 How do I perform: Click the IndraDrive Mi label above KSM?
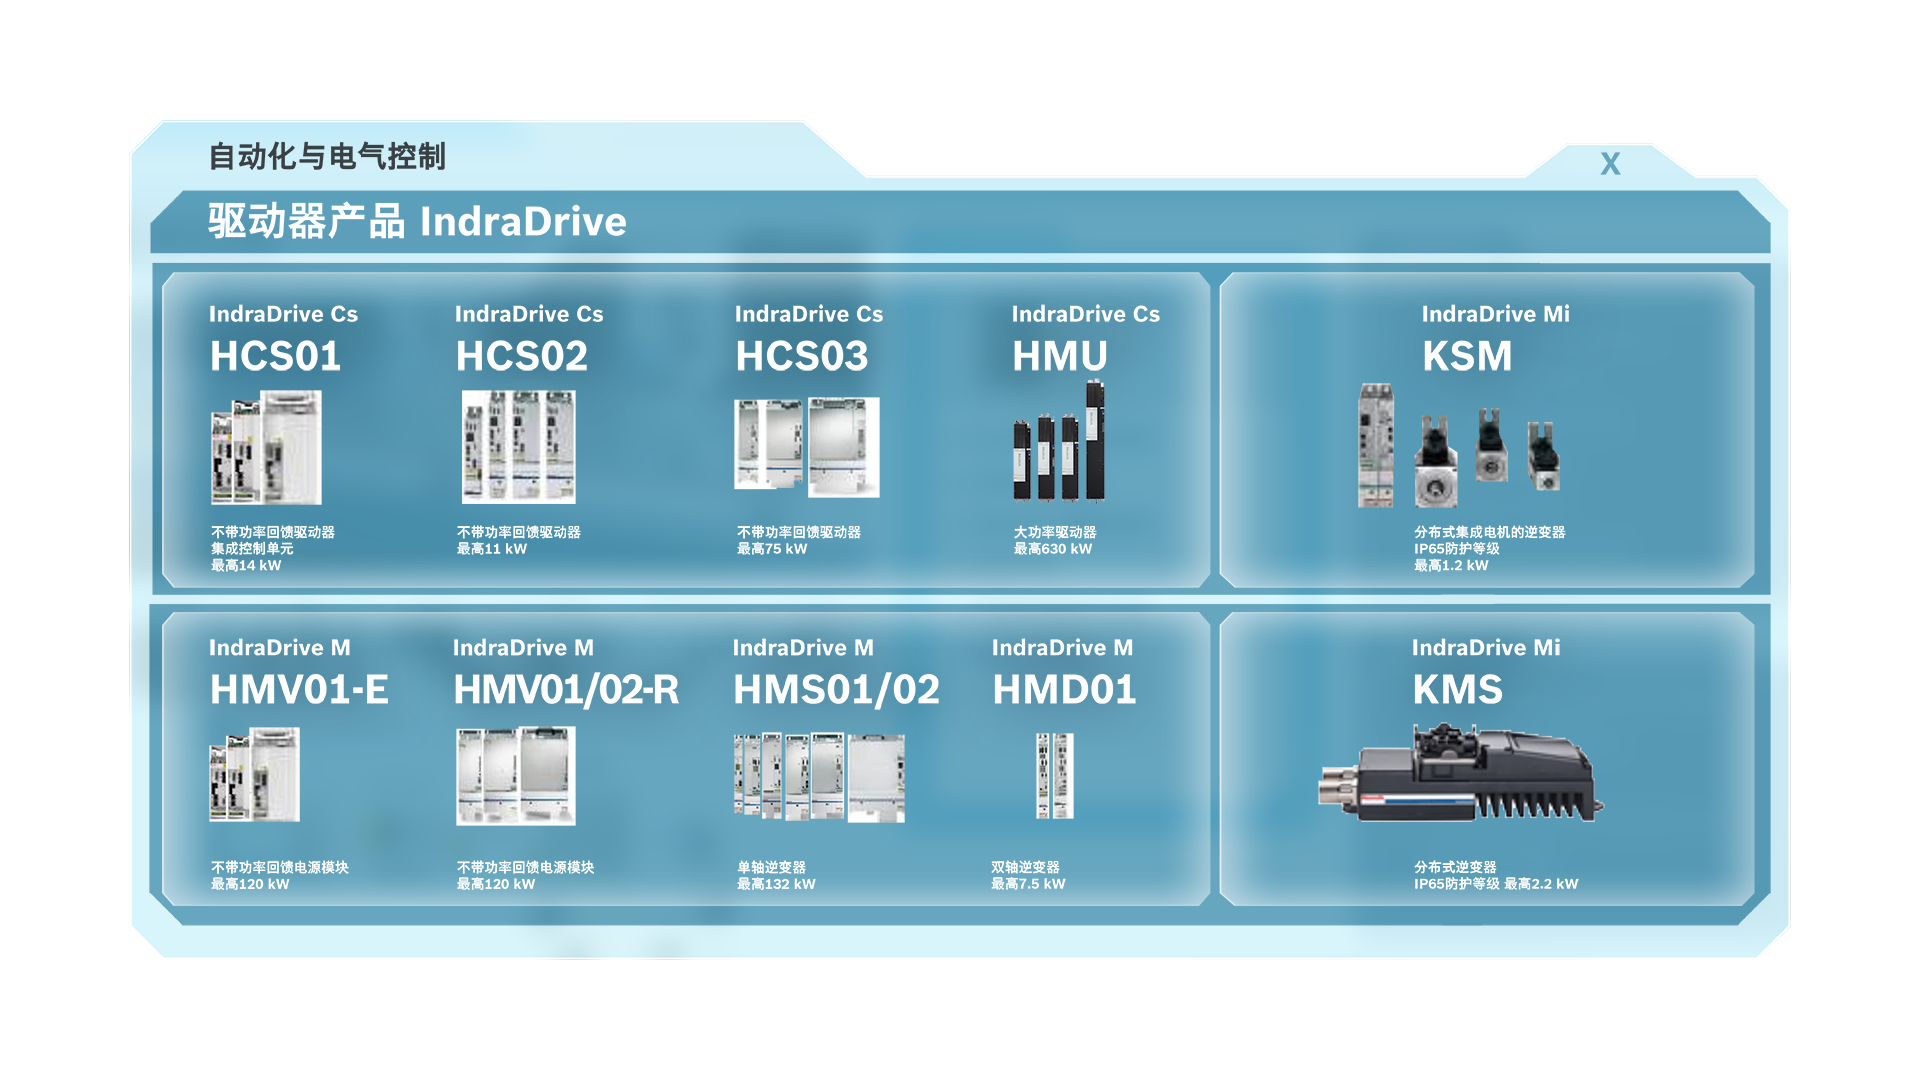pyautogui.click(x=1496, y=314)
